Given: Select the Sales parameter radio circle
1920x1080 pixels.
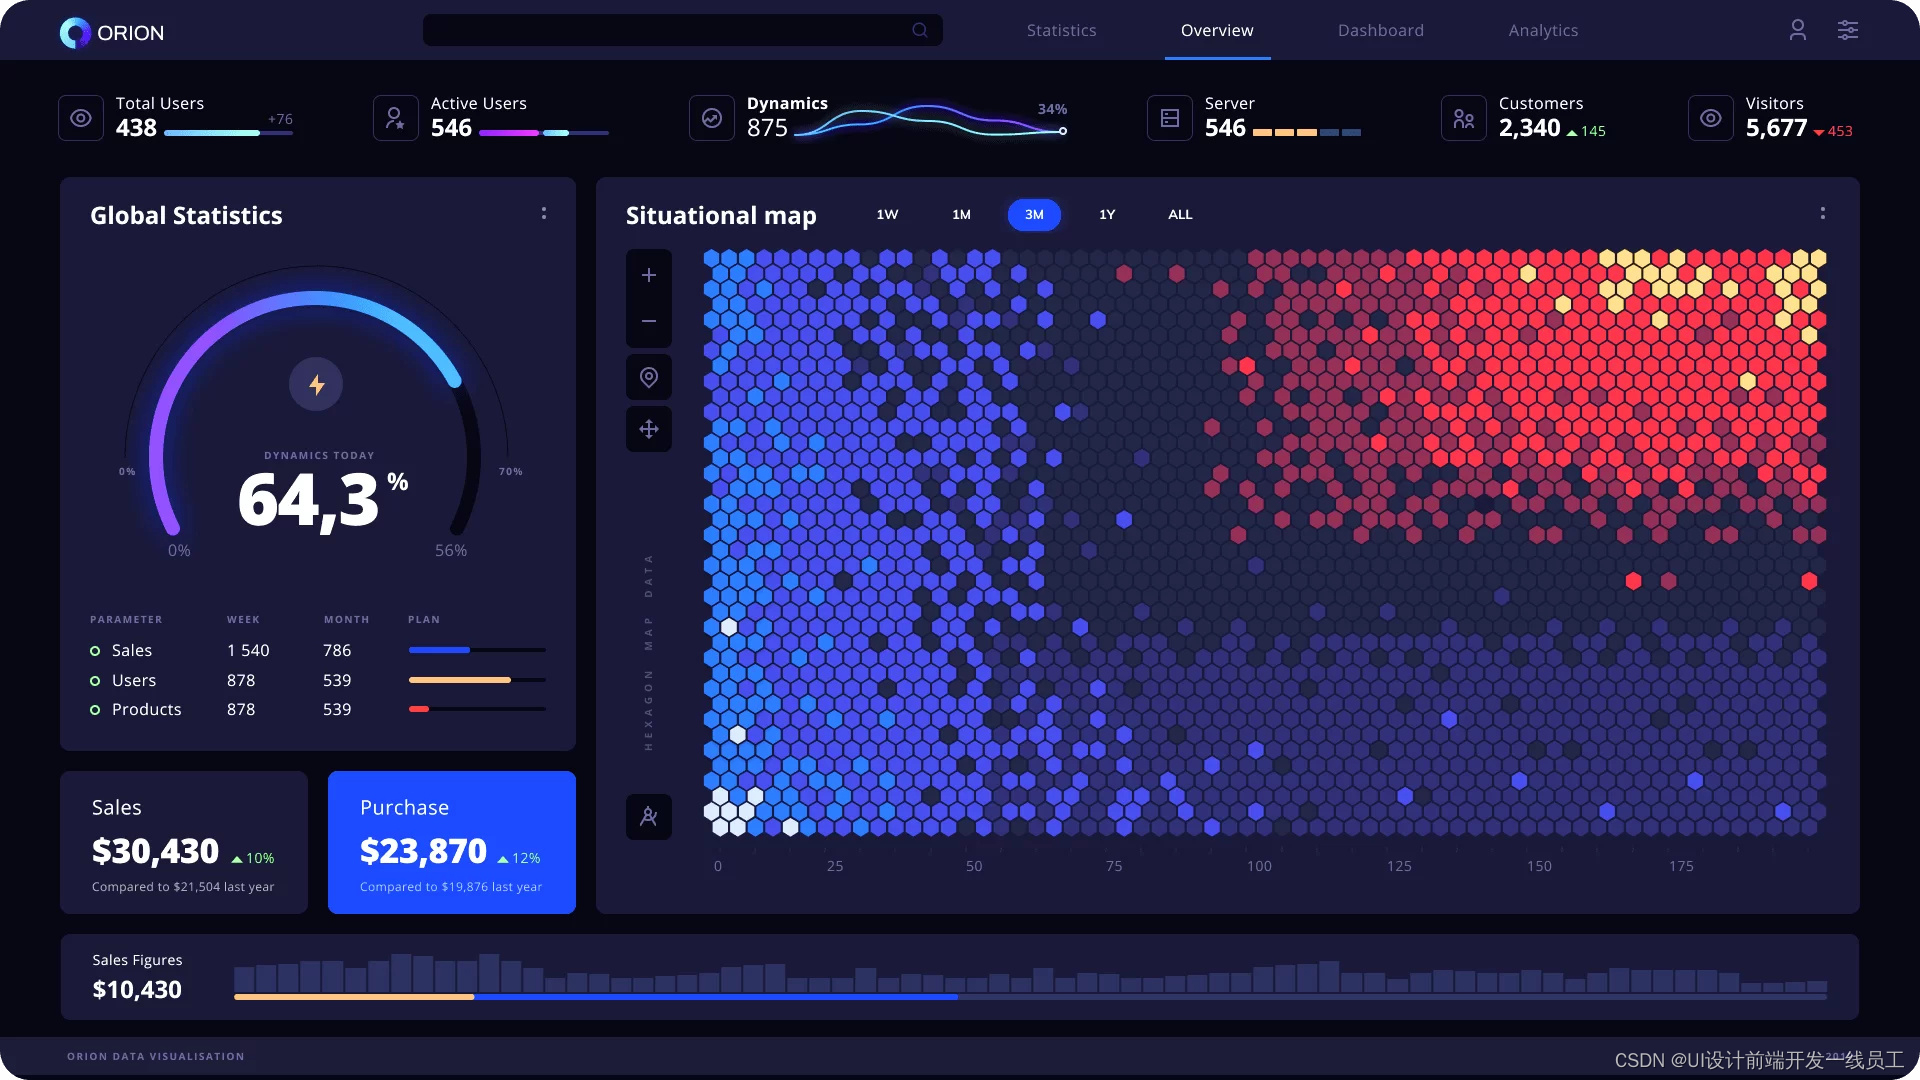Looking at the screenshot, I should click(95, 651).
